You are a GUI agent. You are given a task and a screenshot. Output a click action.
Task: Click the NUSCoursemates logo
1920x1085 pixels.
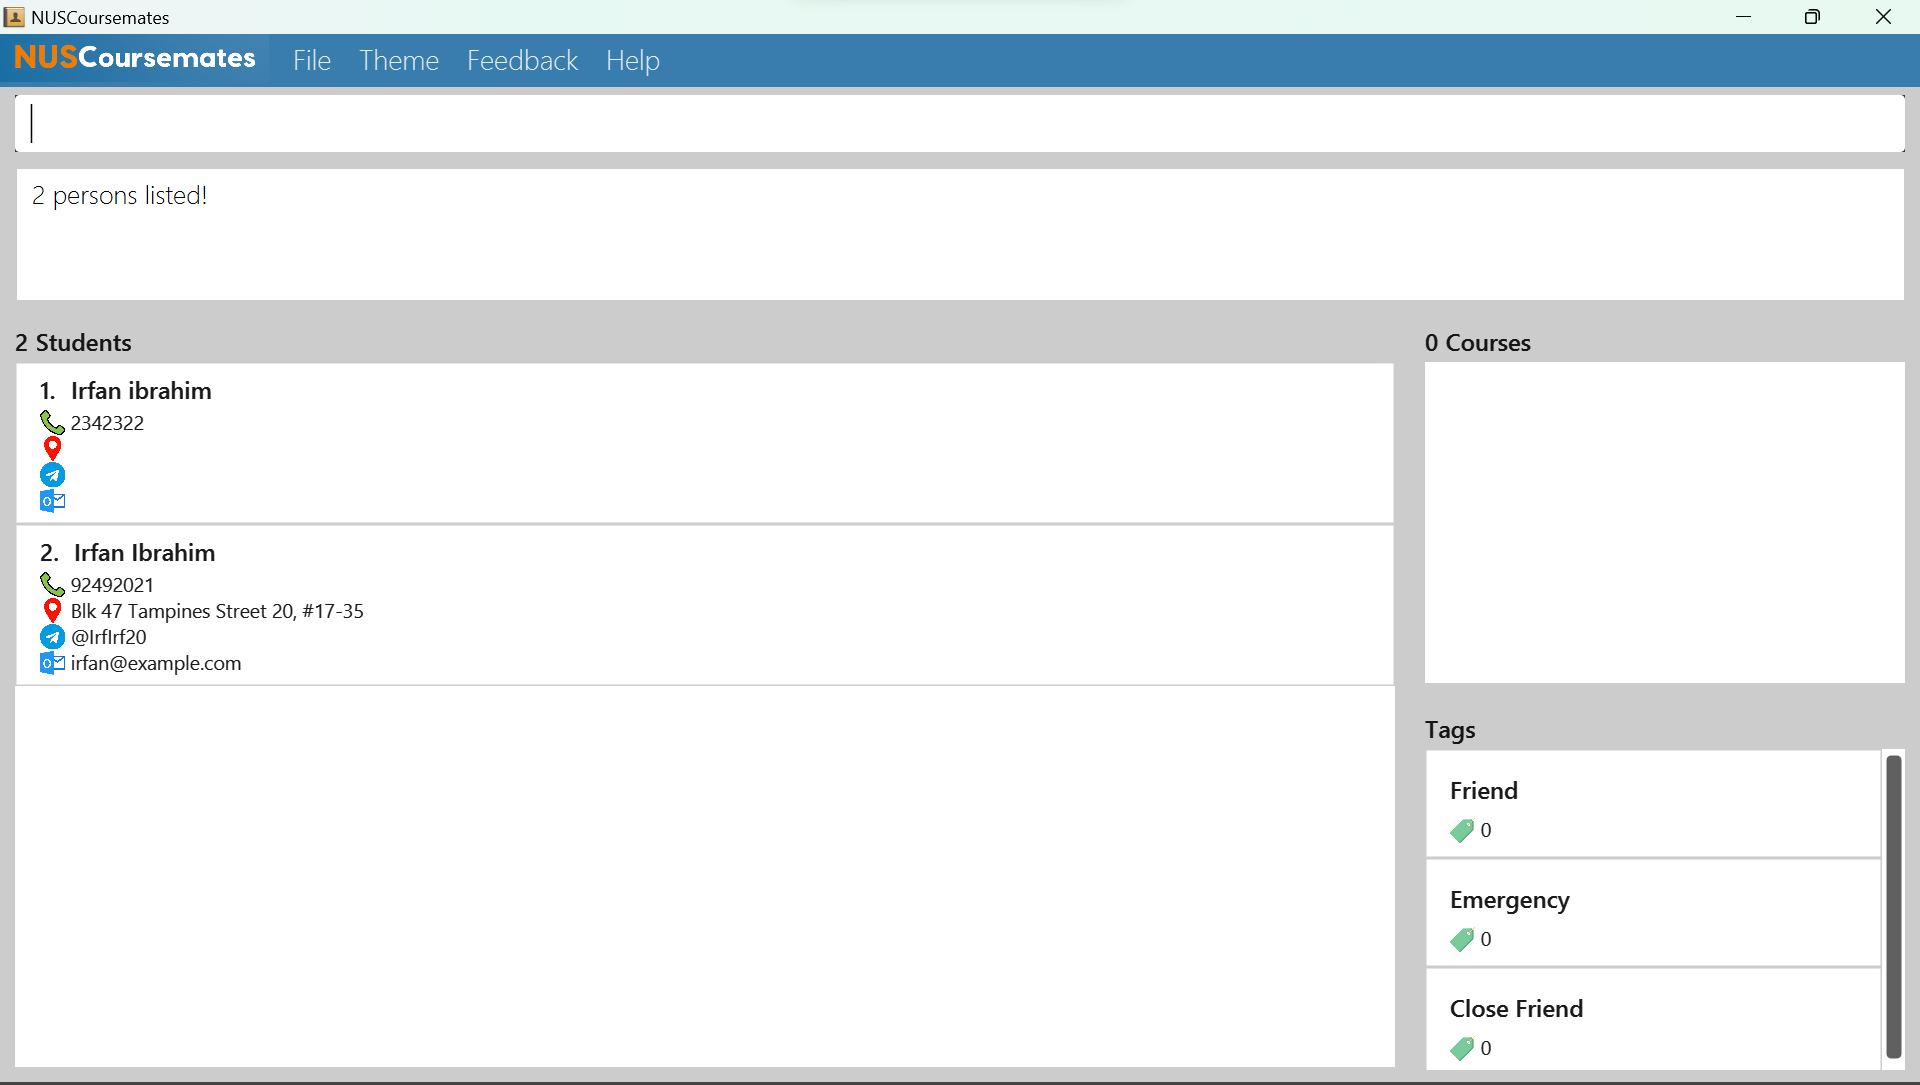pos(135,58)
